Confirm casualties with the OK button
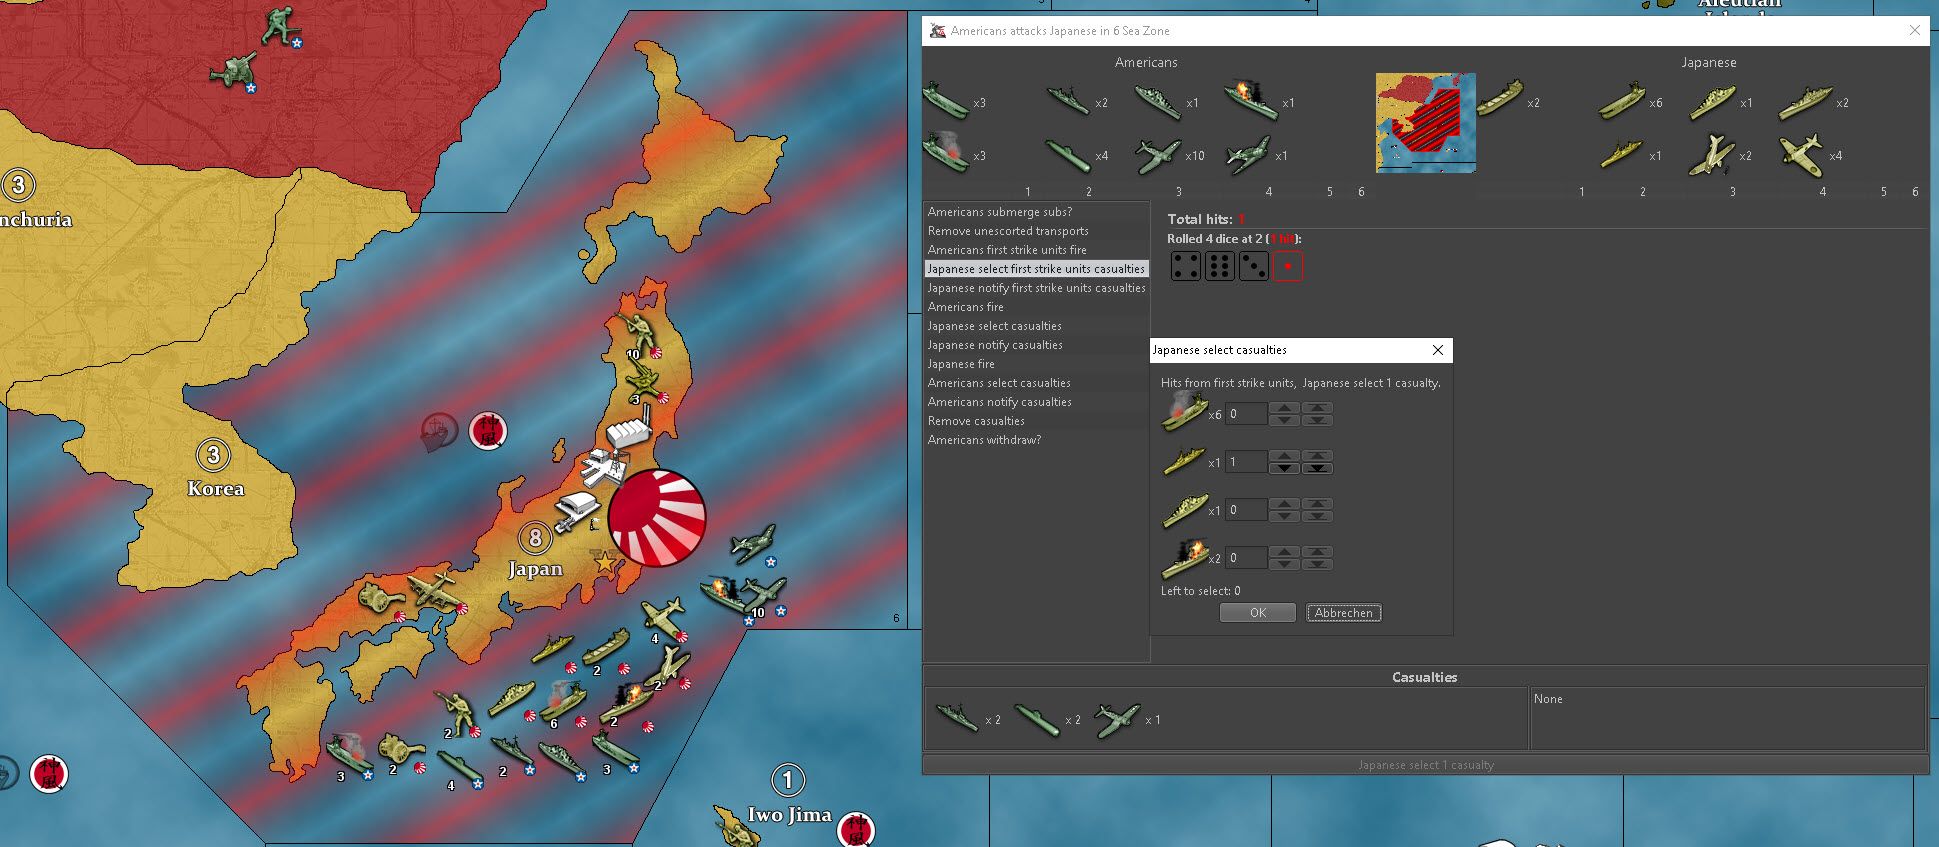Screen dimensions: 1939x847 pos(1257,613)
